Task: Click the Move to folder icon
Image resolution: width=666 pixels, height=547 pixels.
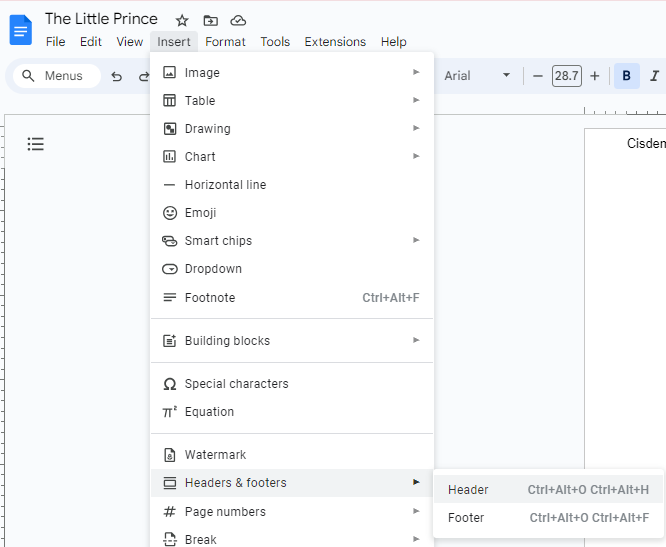Action: tap(210, 20)
